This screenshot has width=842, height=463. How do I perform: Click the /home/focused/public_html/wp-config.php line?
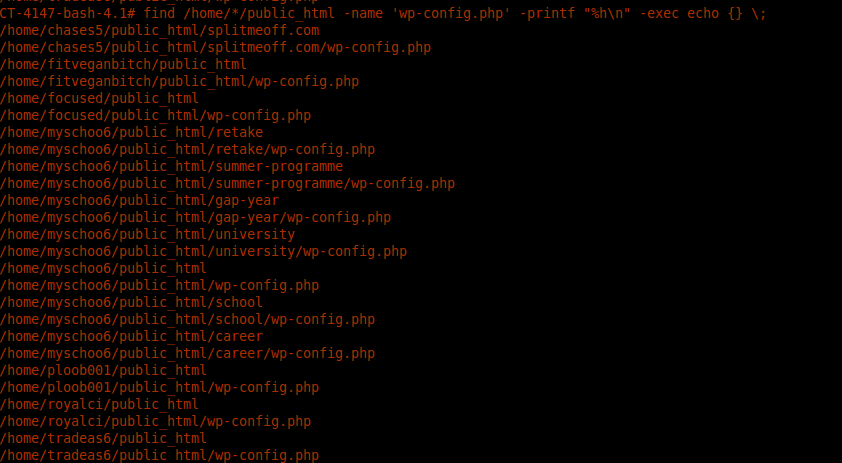coord(156,115)
